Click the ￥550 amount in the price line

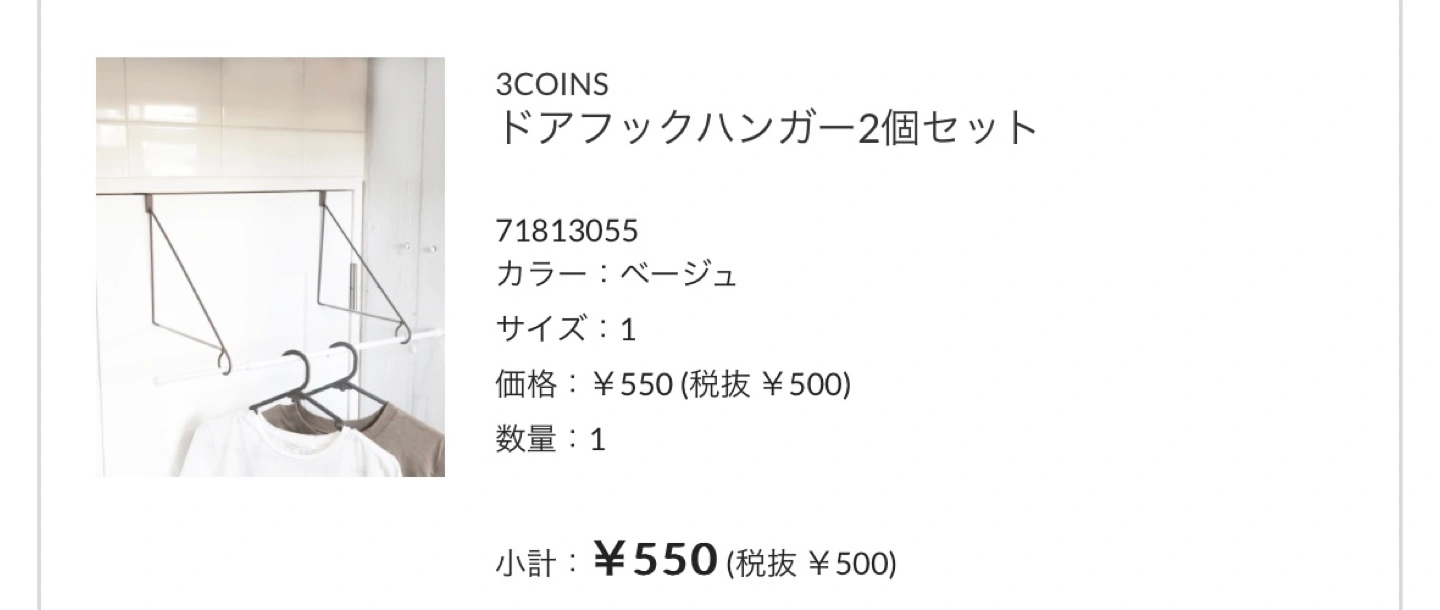[633, 385]
